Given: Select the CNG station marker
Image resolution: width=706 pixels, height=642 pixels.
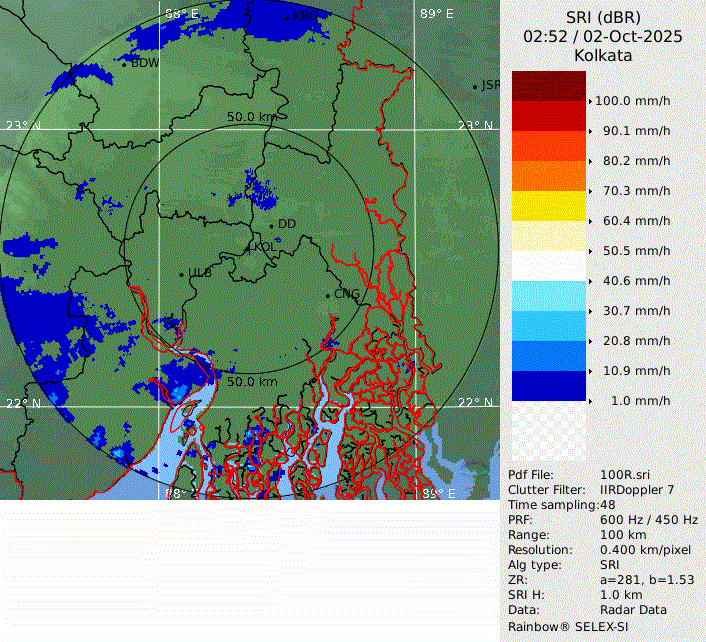Looking at the screenshot, I should [327, 294].
